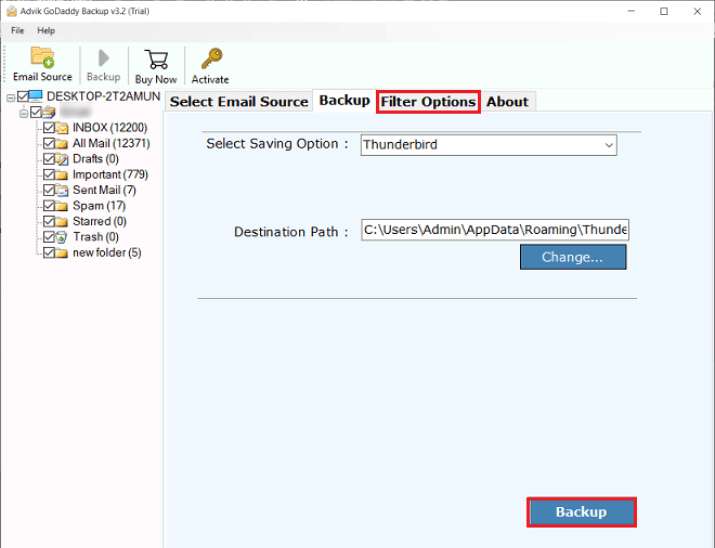Select the All Mail (12371) label
This screenshot has height=548, width=715.
[111, 143]
